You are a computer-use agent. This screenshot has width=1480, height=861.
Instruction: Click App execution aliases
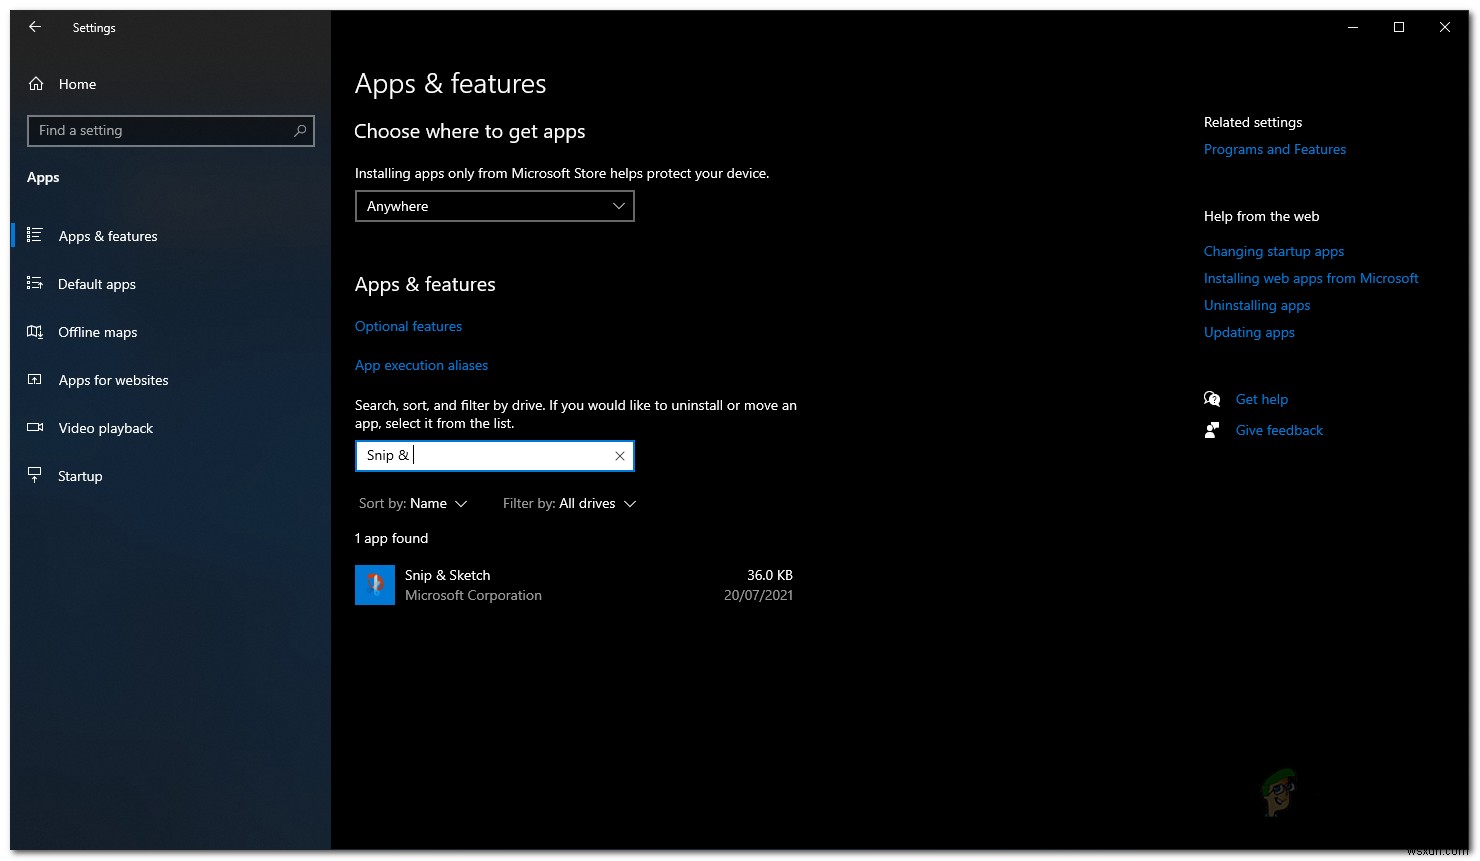pyautogui.click(x=421, y=365)
